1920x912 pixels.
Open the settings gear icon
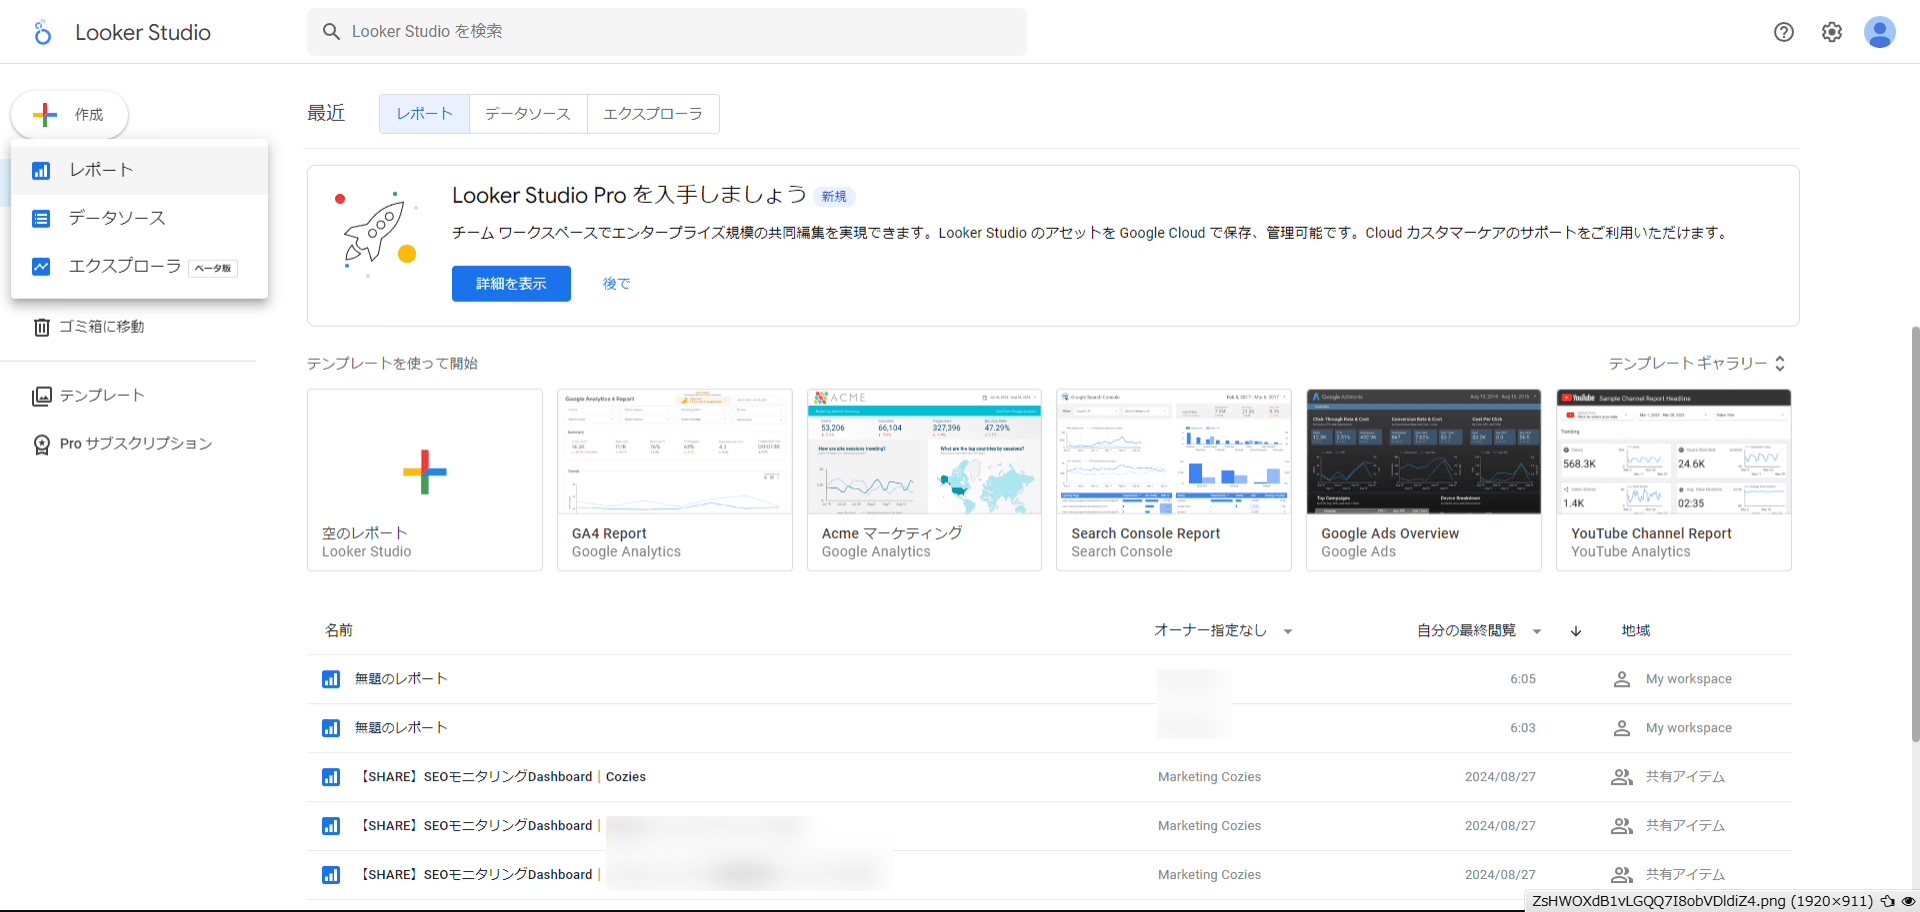click(x=1832, y=32)
